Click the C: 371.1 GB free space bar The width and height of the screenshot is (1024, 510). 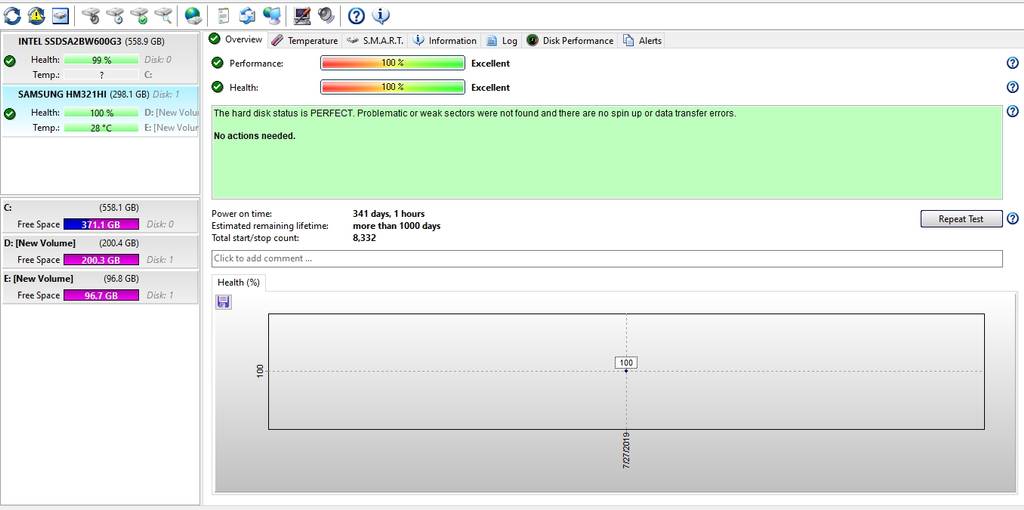click(101, 224)
